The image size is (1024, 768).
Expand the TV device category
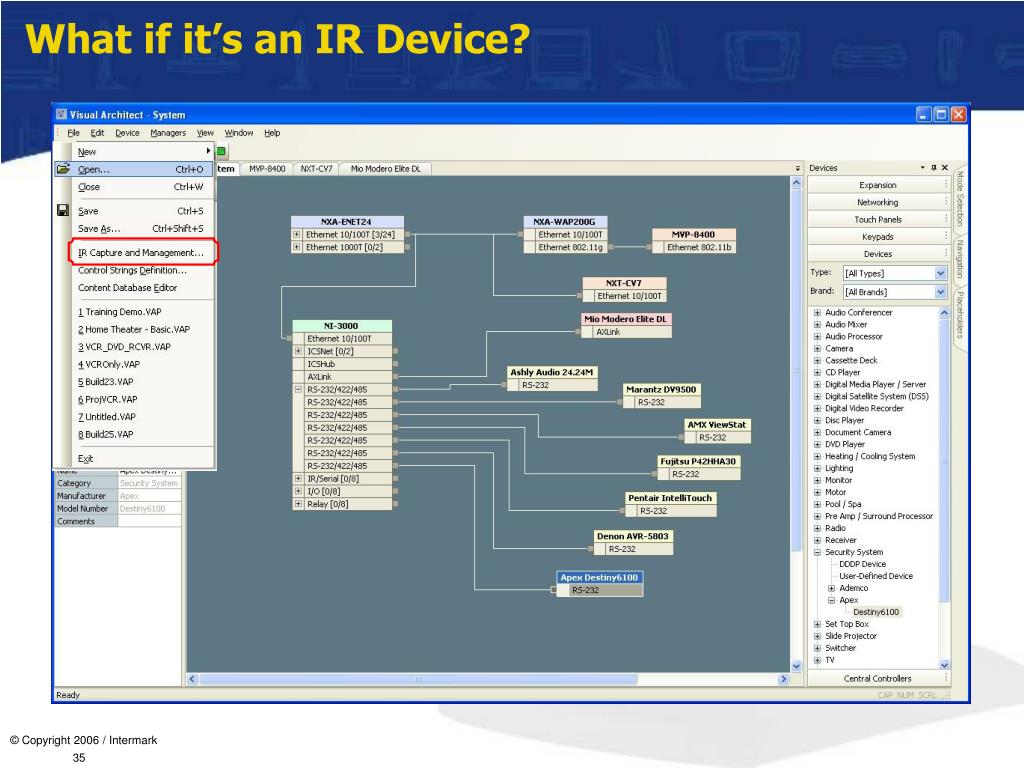[x=817, y=660]
